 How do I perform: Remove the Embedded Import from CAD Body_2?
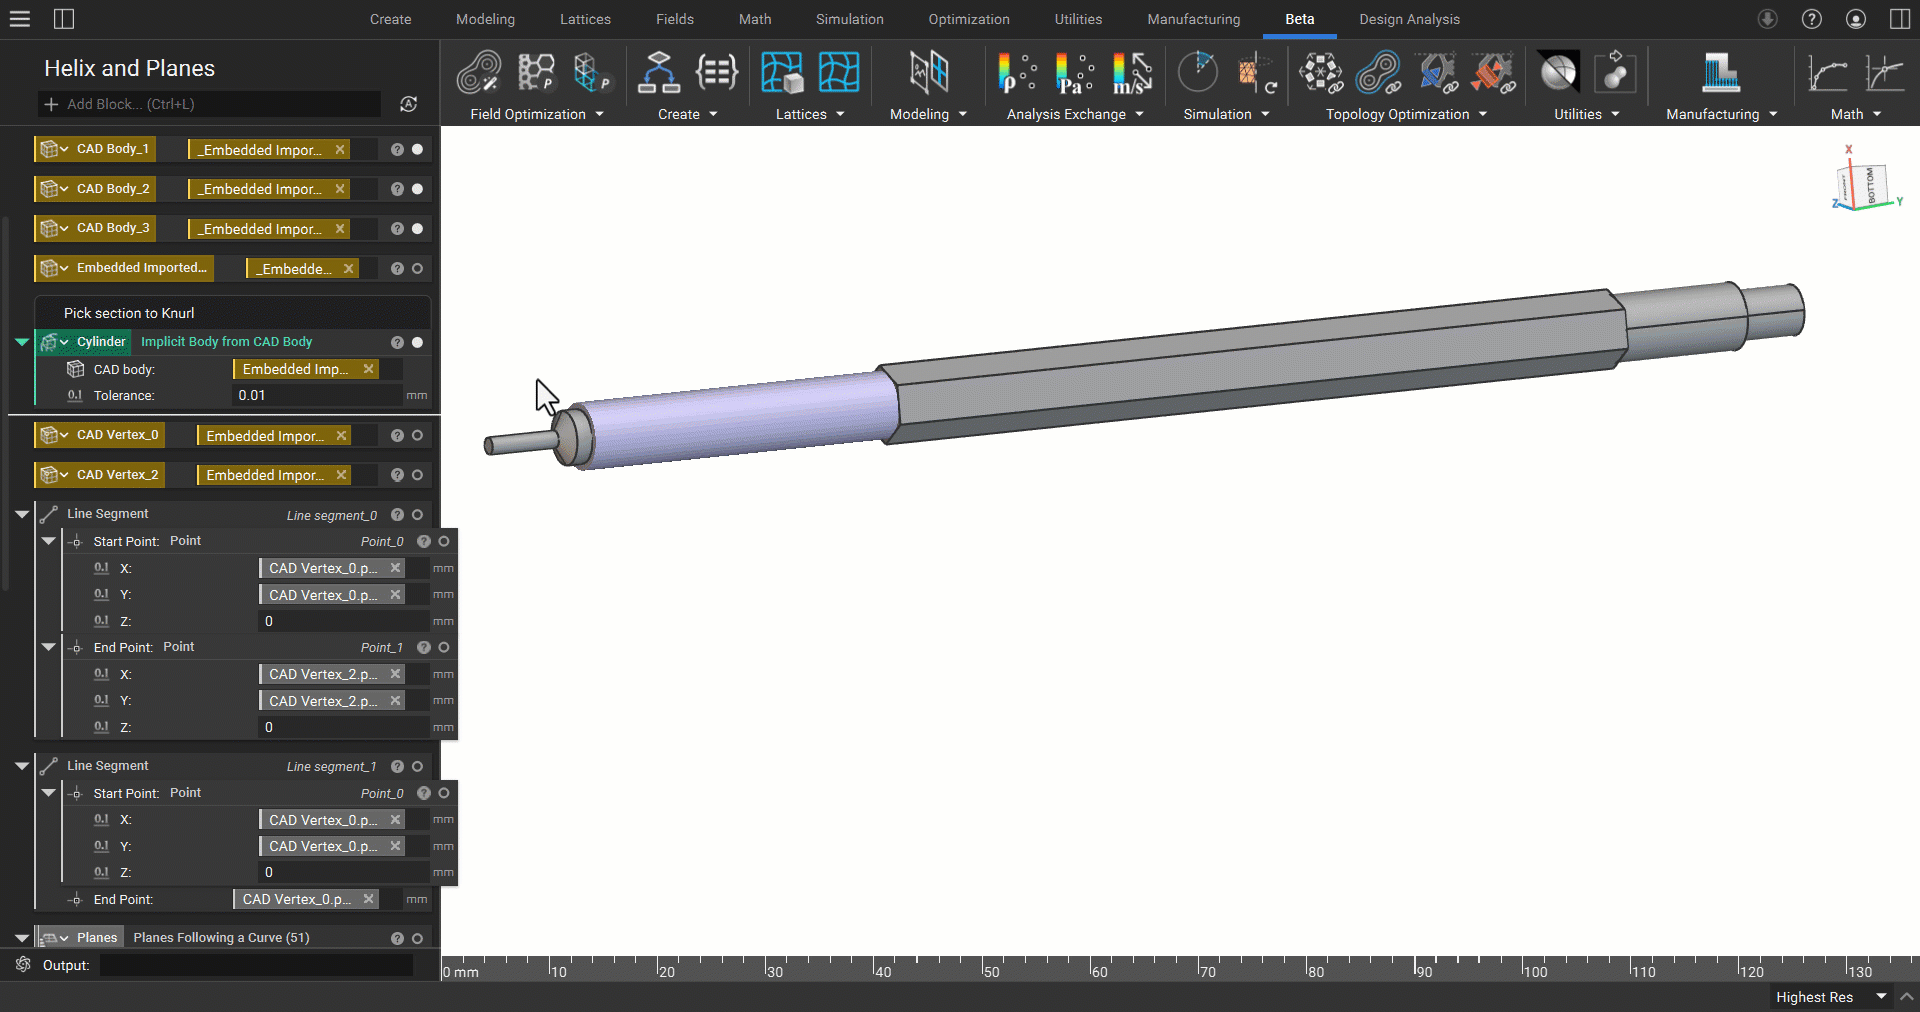[x=341, y=189]
